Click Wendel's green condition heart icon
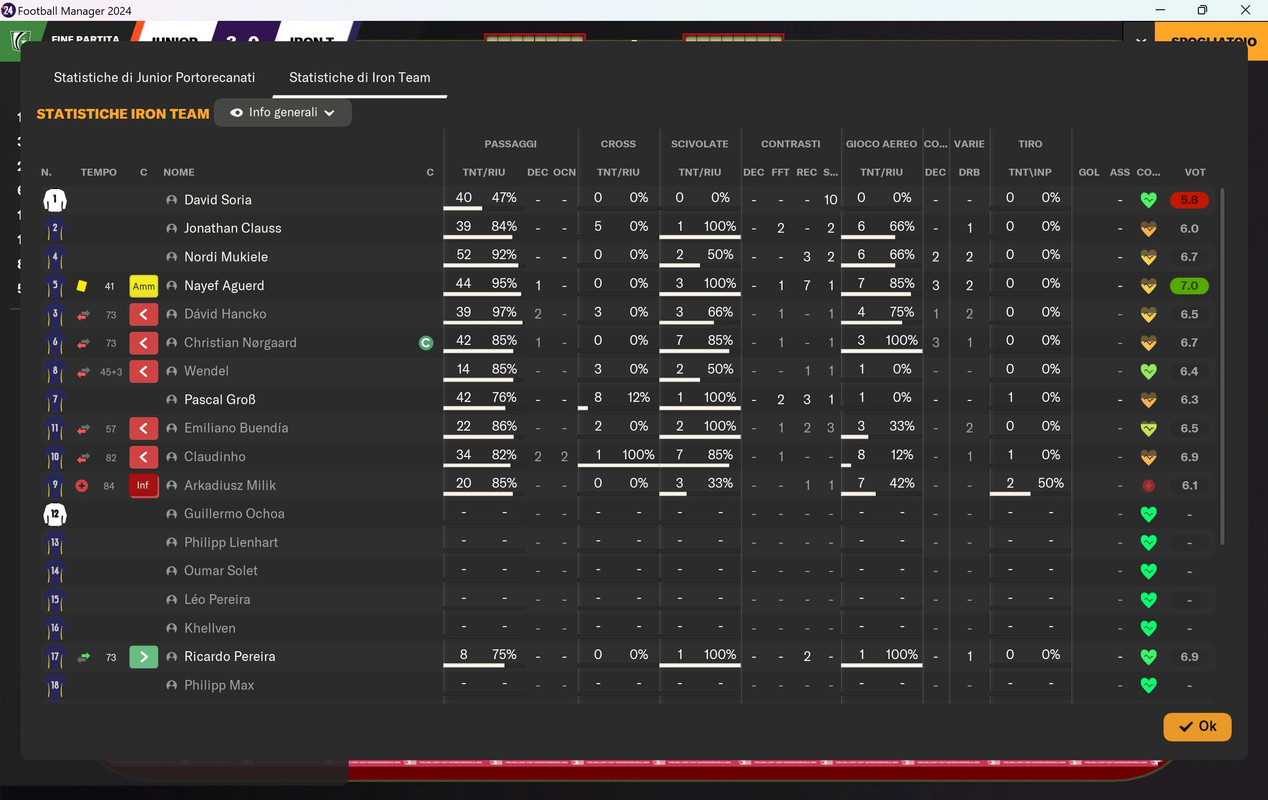The image size is (1268, 800). tap(1148, 371)
